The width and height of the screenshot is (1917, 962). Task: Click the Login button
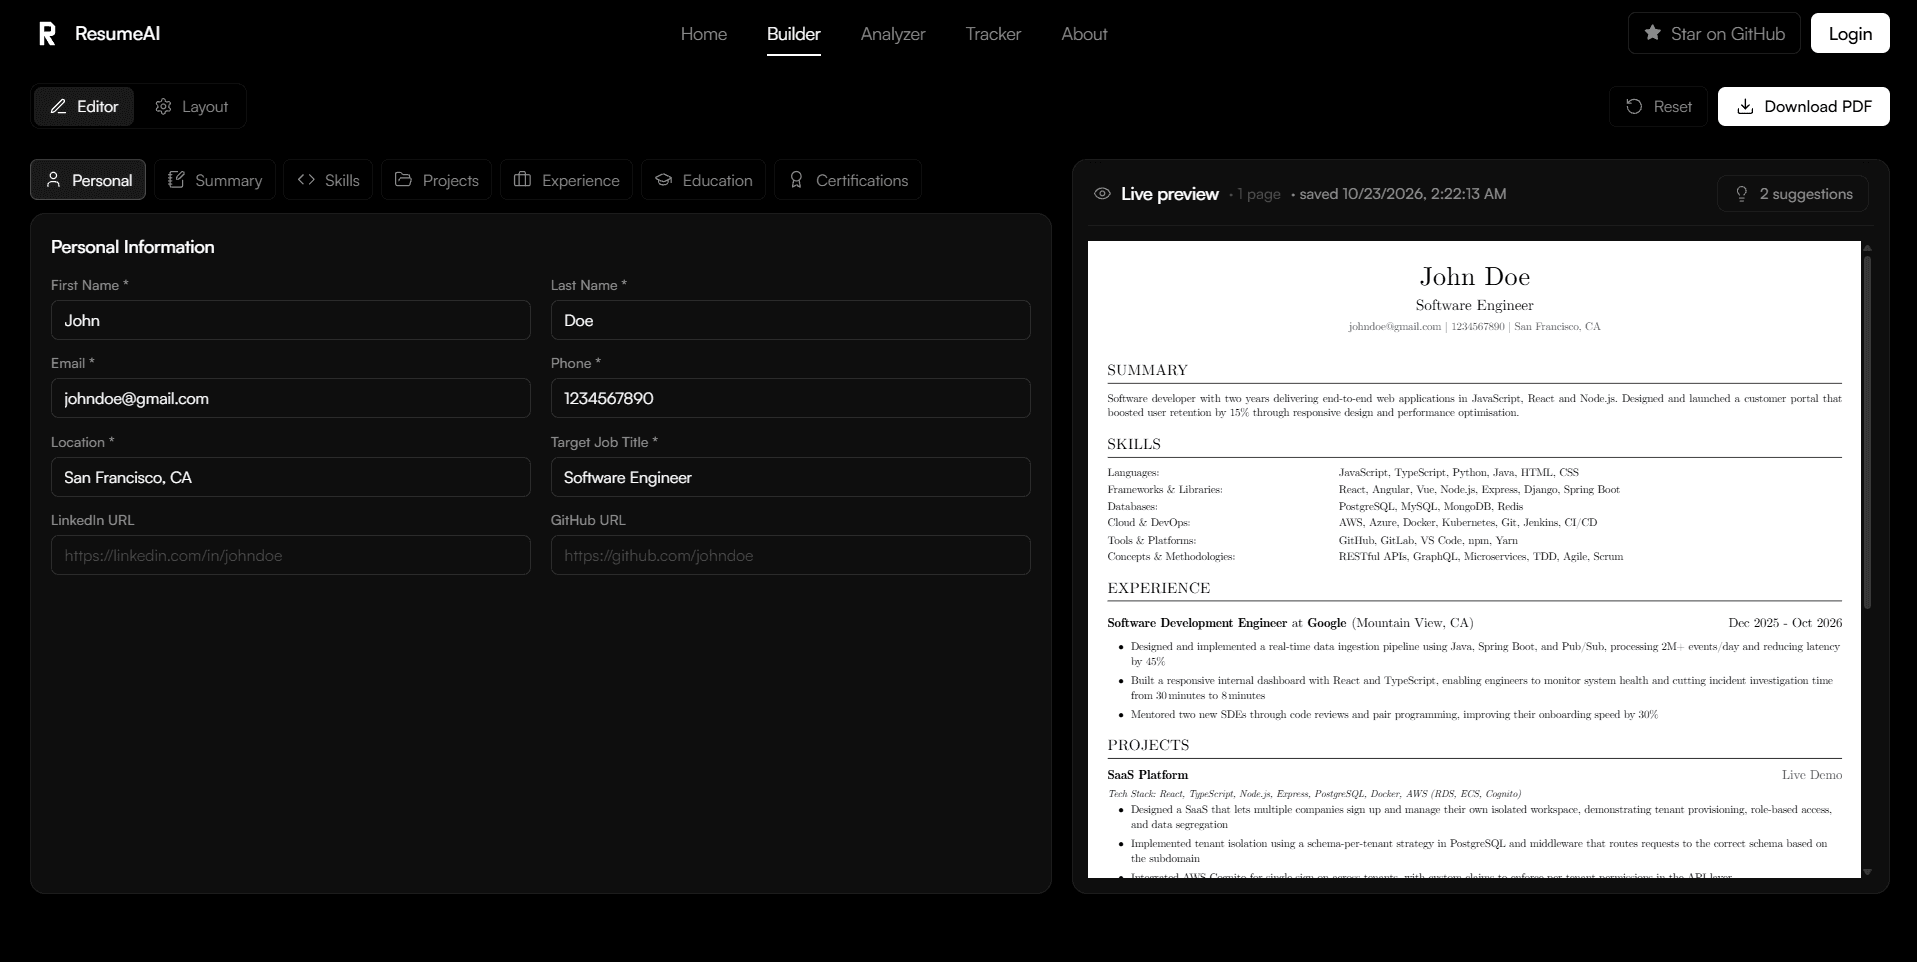(1850, 33)
